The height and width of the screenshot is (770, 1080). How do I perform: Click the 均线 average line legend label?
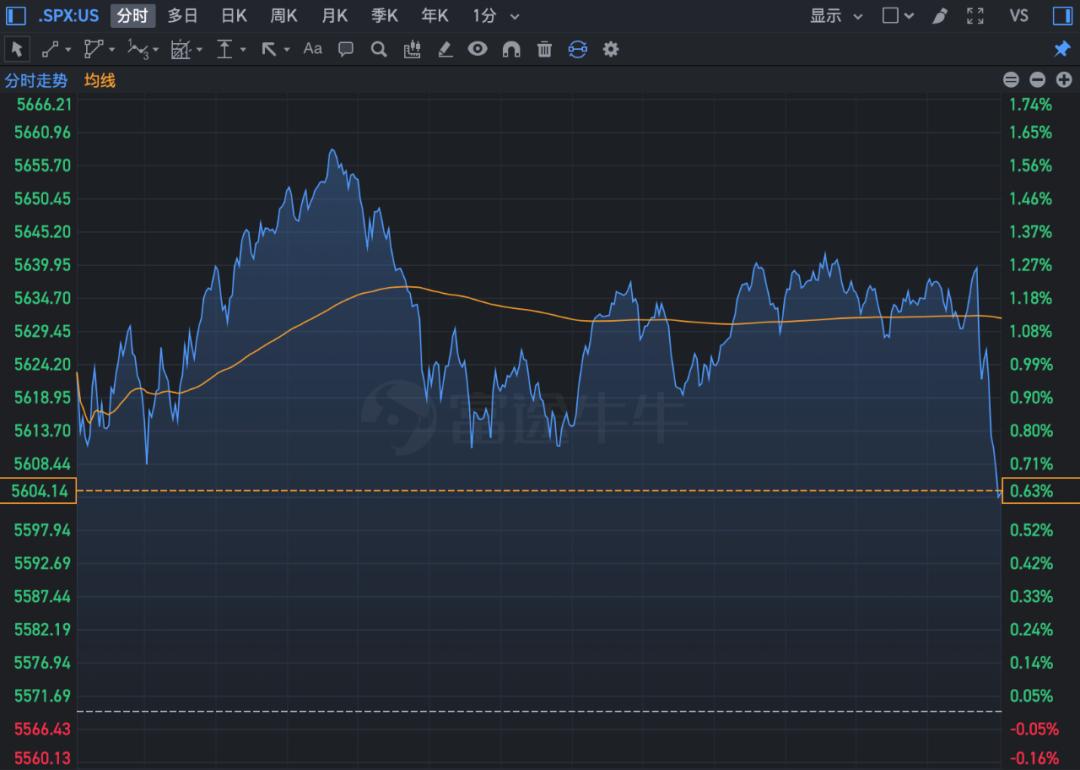tap(100, 80)
